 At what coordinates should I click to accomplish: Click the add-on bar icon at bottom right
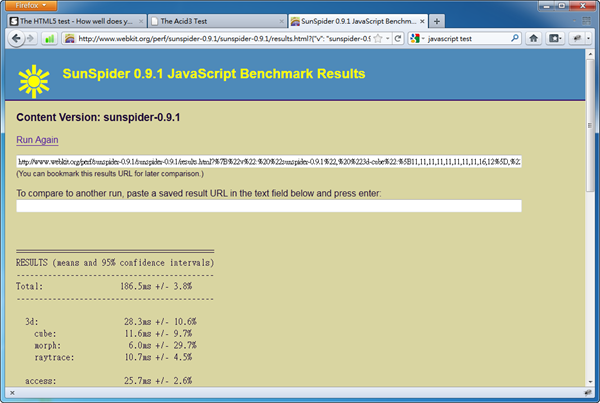pos(588,392)
